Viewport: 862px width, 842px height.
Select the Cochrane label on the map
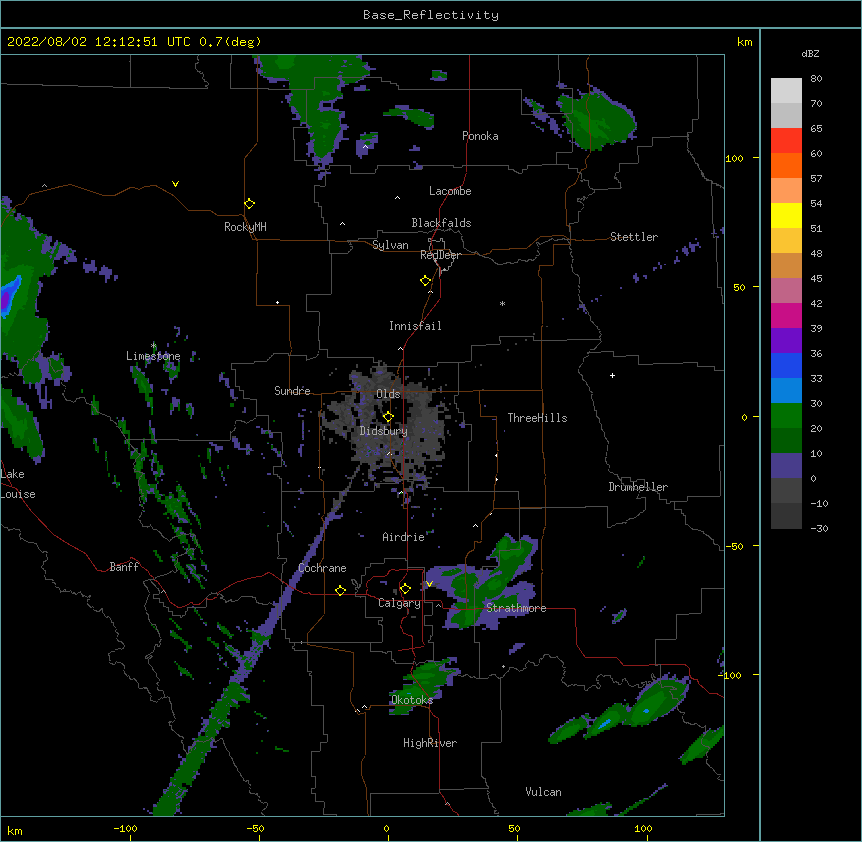(x=322, y=568)
